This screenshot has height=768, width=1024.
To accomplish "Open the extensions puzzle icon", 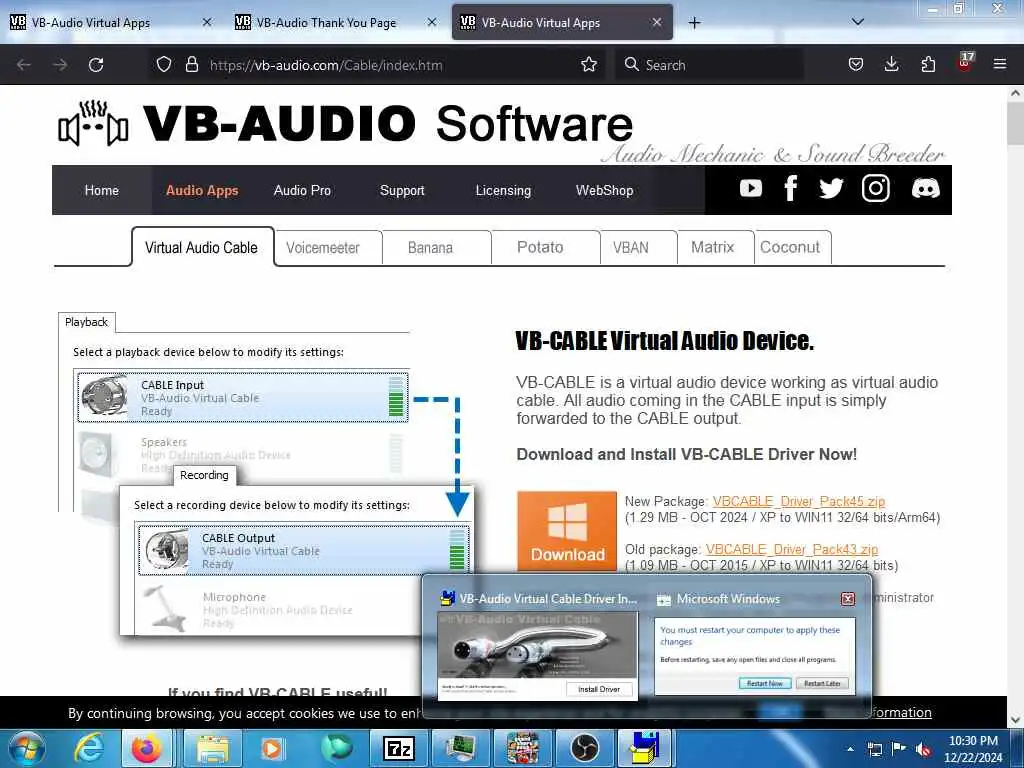I will click(928, 65).
